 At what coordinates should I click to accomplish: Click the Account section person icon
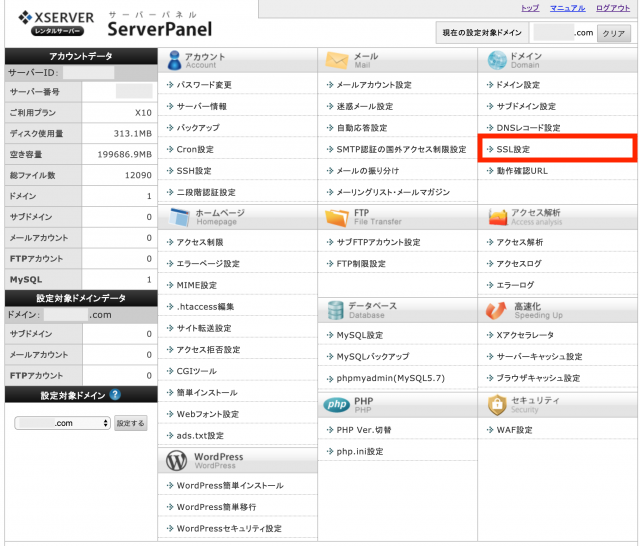pyautogui.click(x=174, y=60)
